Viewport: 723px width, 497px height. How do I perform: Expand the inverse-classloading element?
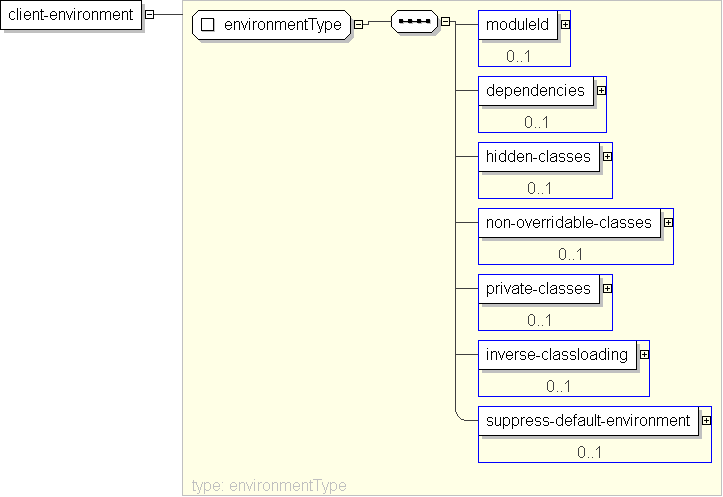pos(644,354)
